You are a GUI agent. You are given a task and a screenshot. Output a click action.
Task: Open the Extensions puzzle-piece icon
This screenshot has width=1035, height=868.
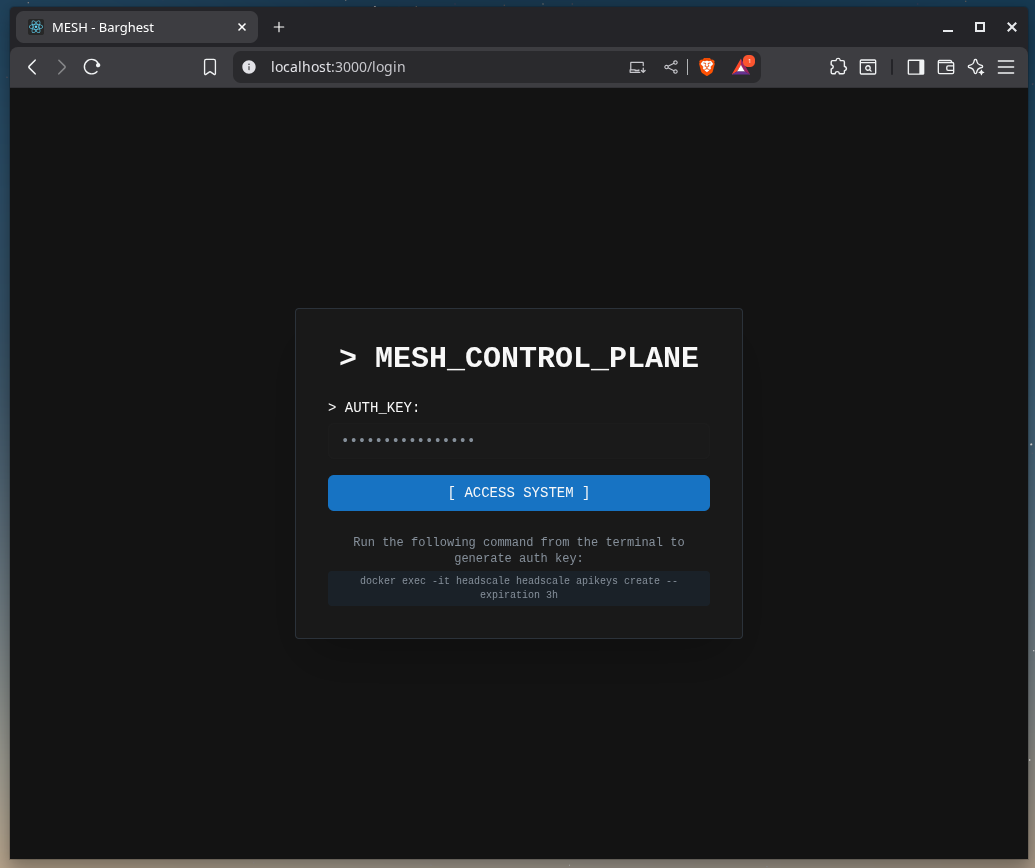tap(838, 67)
